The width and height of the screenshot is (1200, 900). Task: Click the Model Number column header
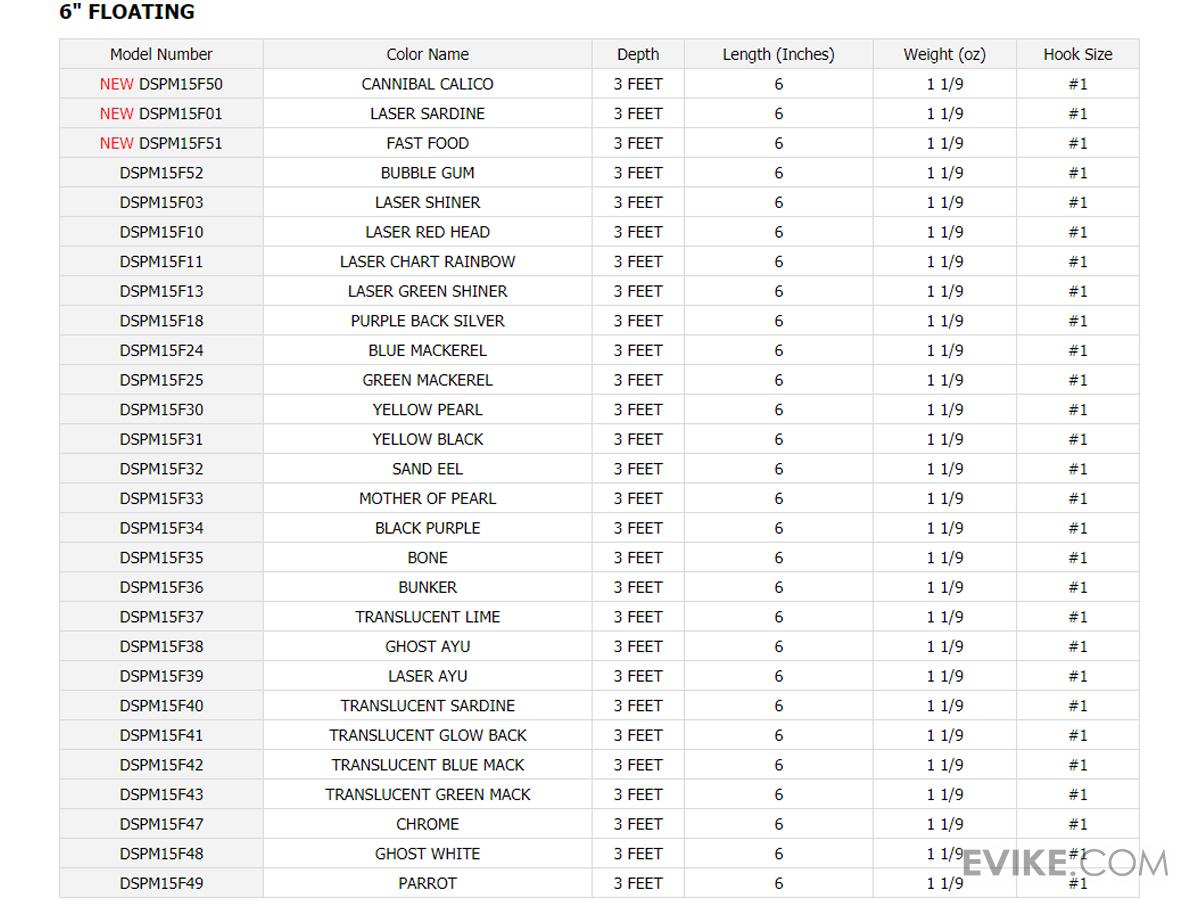click(161, 54)
